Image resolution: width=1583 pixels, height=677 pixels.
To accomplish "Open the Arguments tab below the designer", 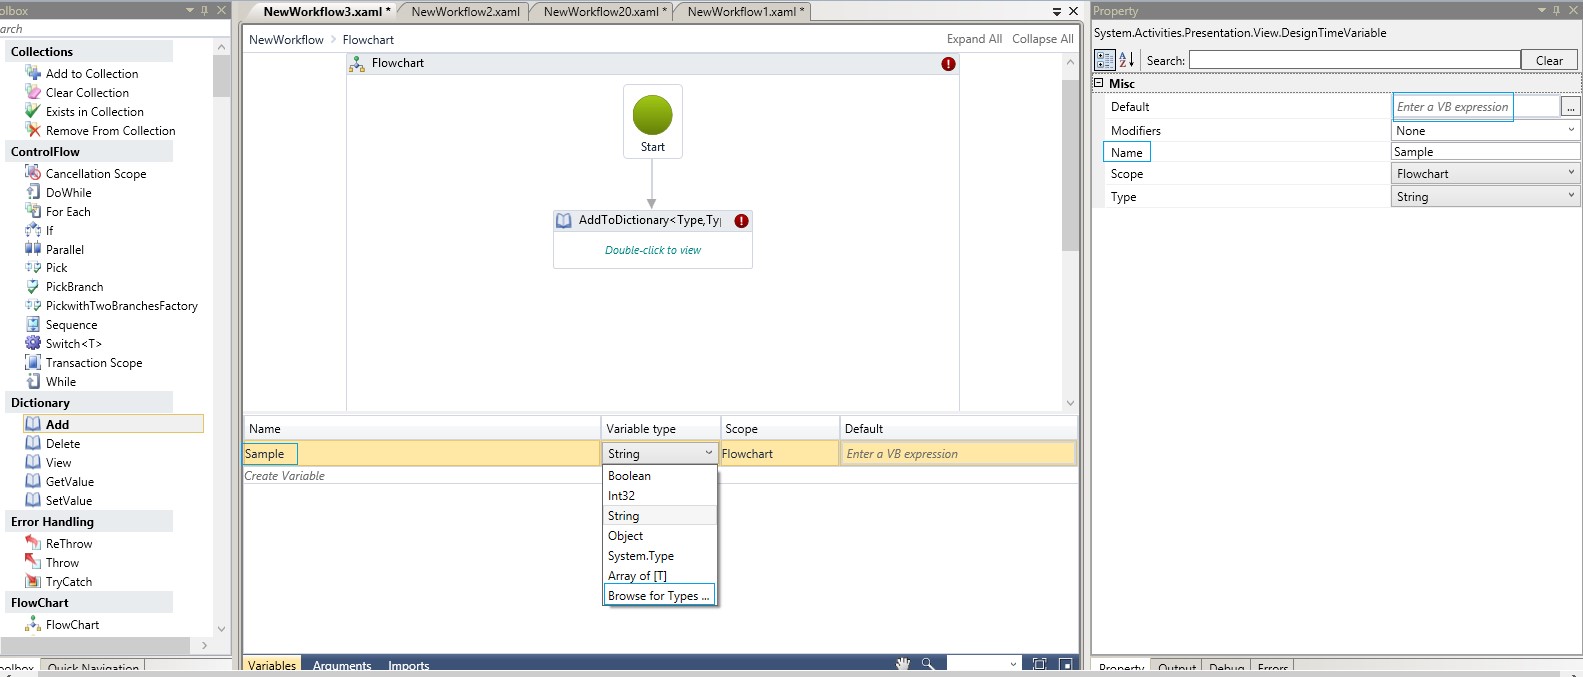I will pyautogui.click(x=341, y=666).
